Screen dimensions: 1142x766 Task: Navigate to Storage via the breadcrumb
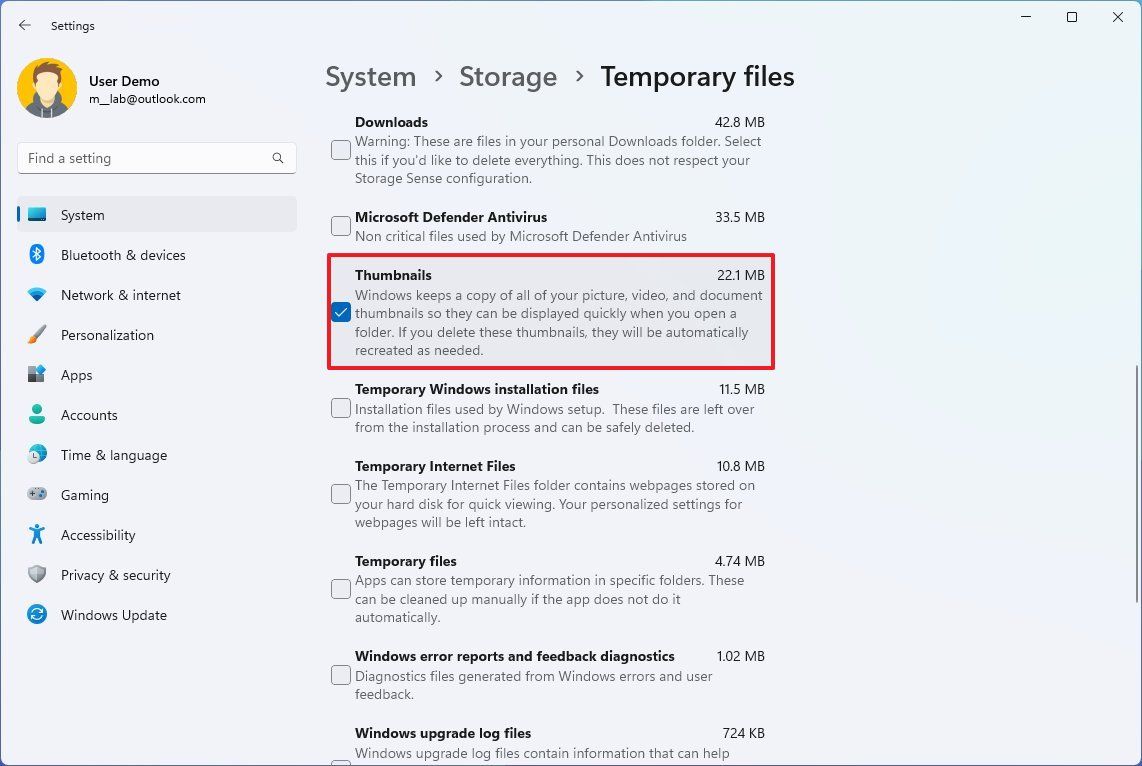pyautogui.click(x=508, y=76)
